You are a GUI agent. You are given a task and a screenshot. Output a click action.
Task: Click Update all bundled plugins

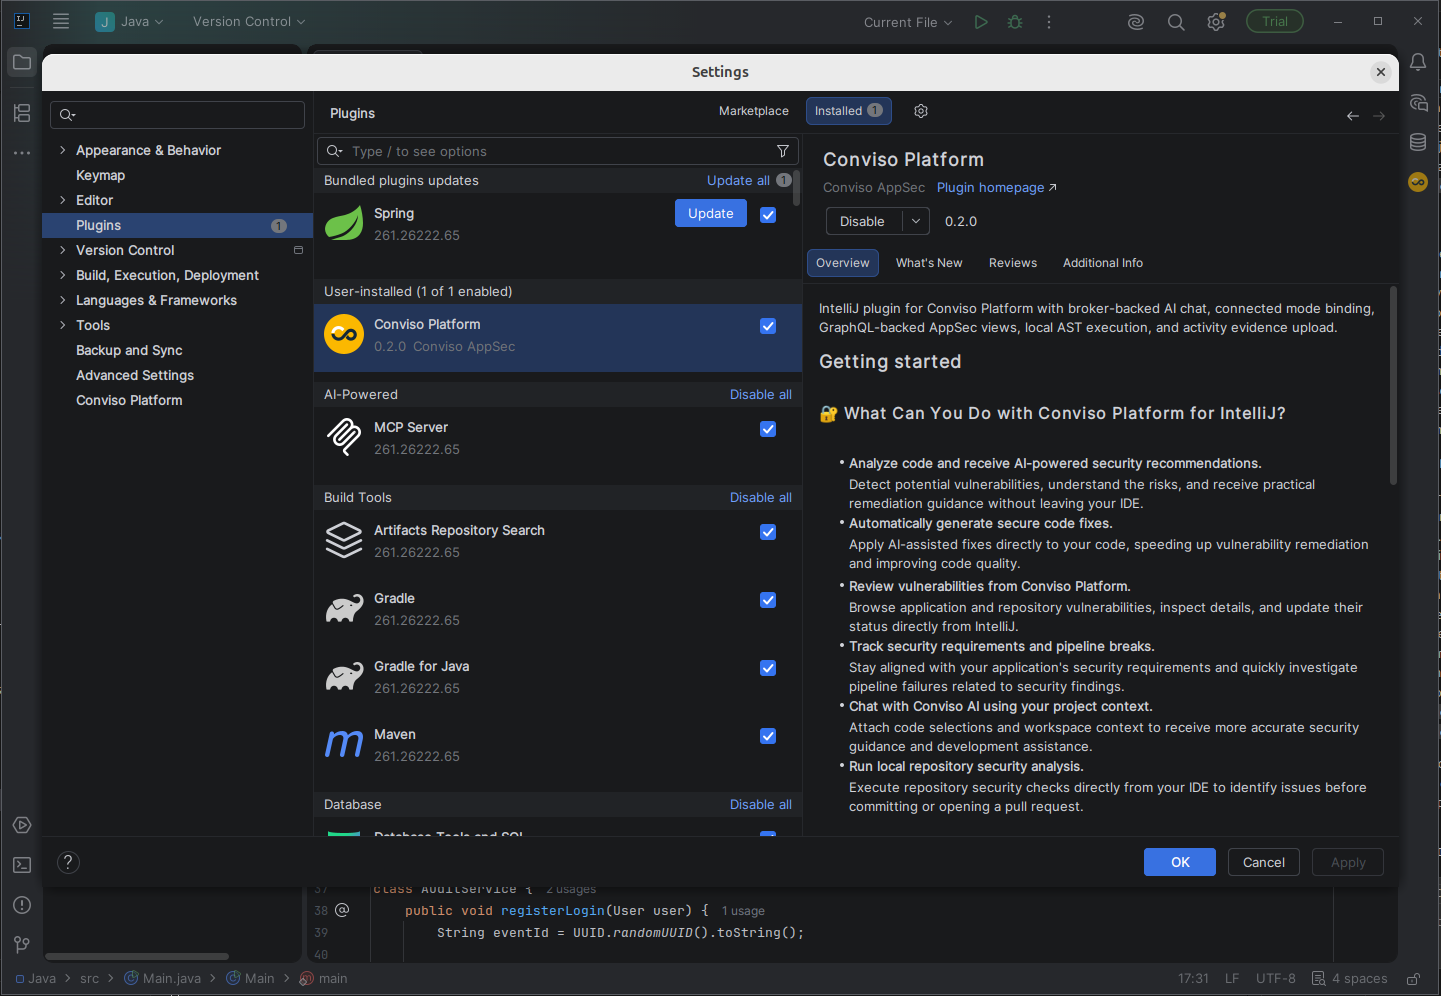click(x=738, y=180)
